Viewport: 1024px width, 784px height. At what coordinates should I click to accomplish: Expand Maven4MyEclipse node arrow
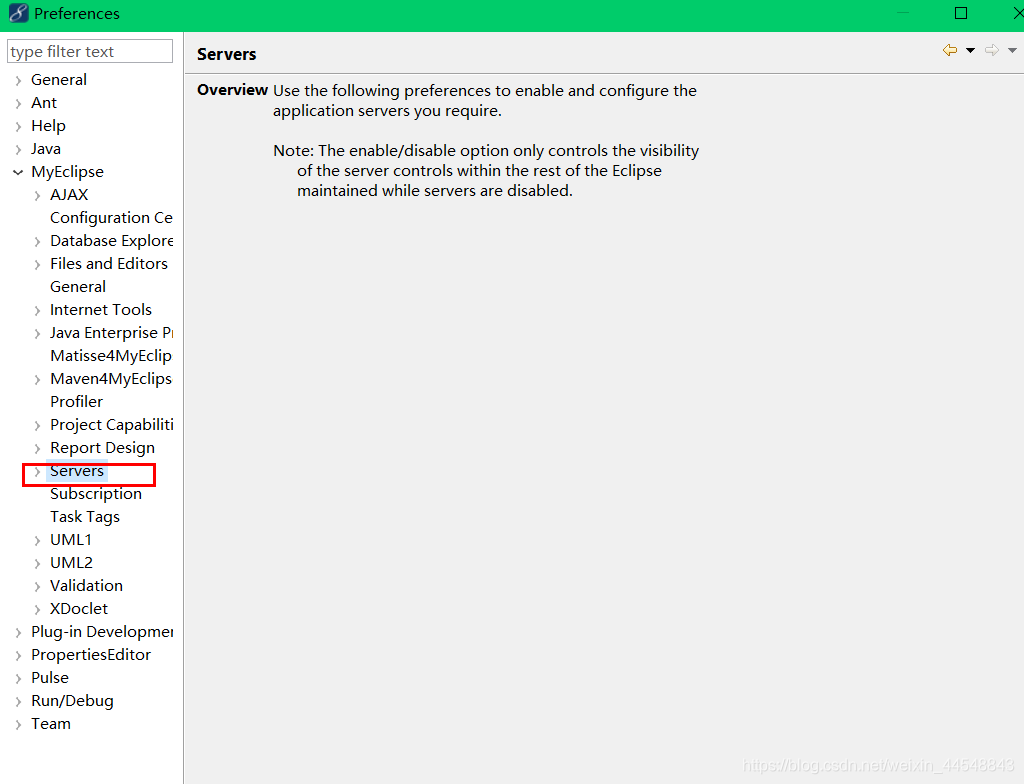(37, 380)
